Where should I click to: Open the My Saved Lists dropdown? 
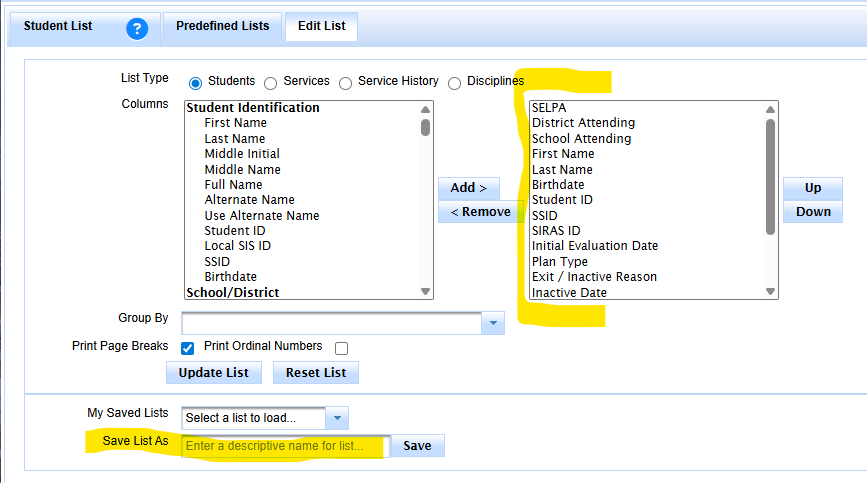(338, 418)
